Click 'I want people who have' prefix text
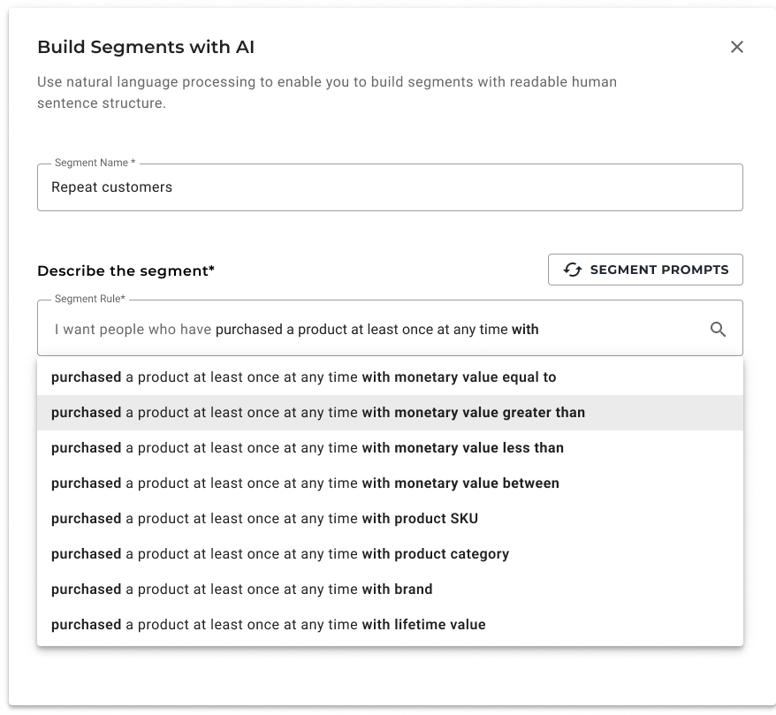Image resolution: width=776 pixels, height=715 pixels. pyautogui.click(x=132, y=329)
